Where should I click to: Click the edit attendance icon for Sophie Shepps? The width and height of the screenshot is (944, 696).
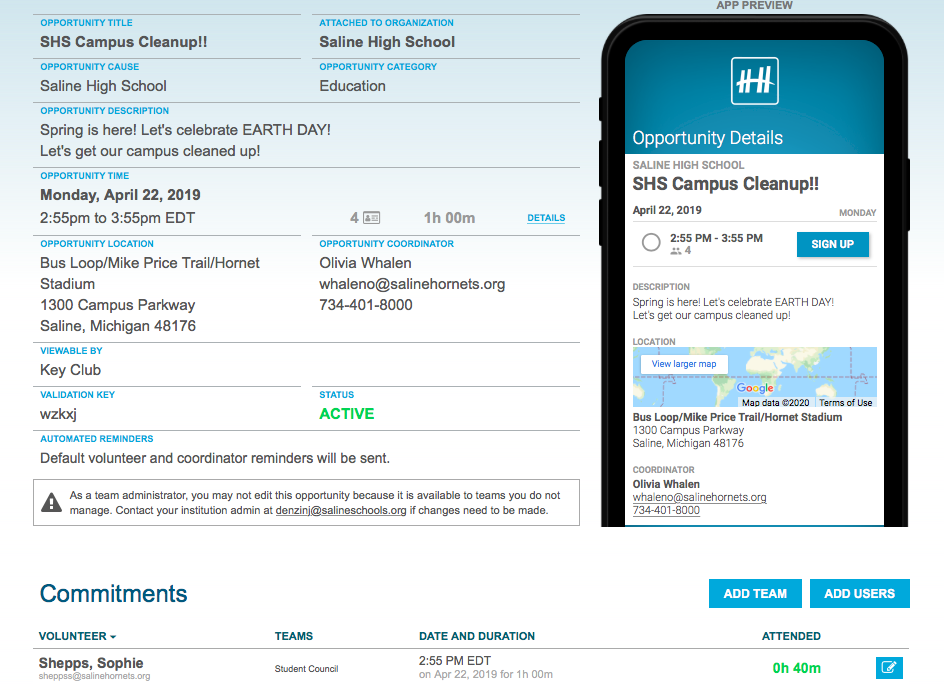[x=889, y=668]
